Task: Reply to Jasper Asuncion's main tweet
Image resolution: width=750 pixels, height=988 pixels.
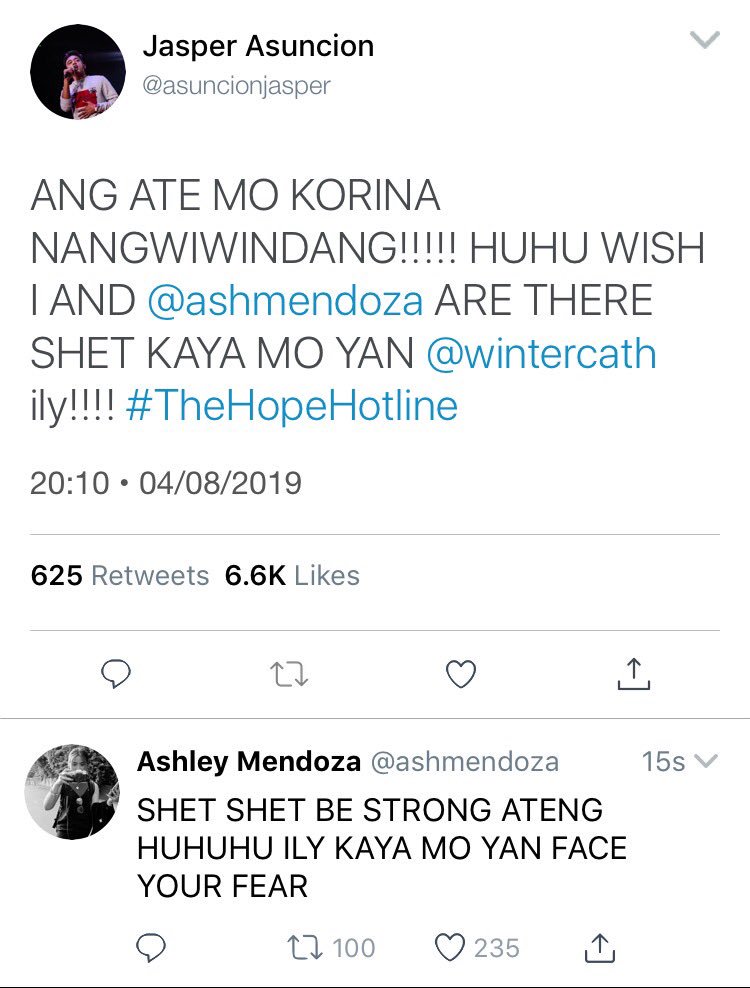Action: 116,674
